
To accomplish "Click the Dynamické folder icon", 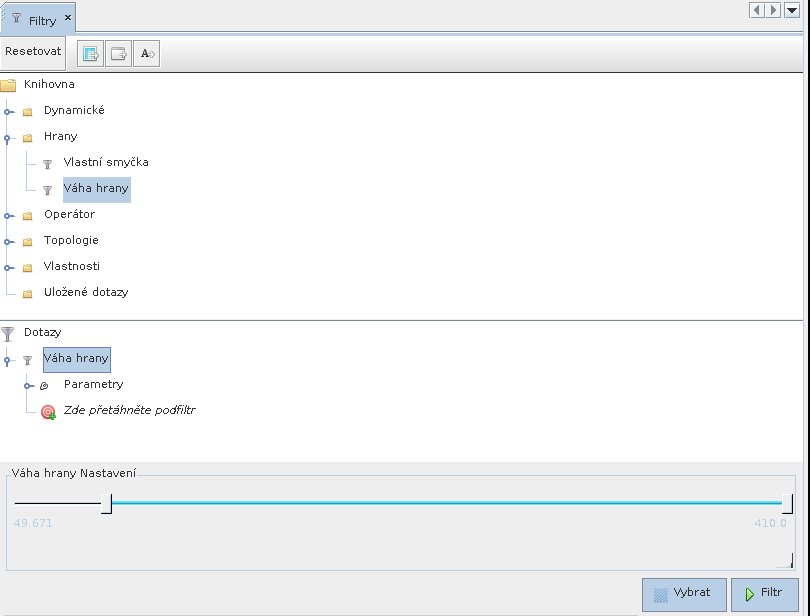I will tap(27, 112).
